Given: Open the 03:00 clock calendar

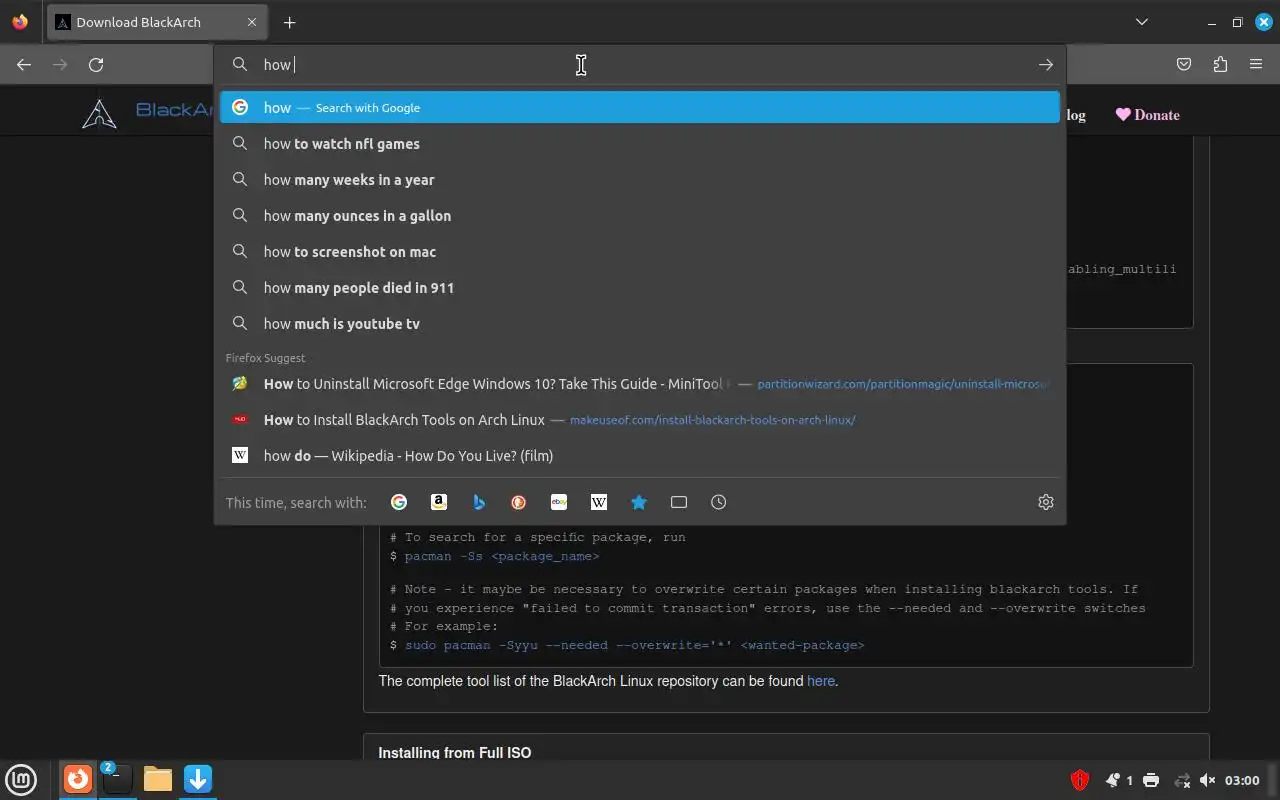Looking at the screenshot, I should (x=1242, y=780).
